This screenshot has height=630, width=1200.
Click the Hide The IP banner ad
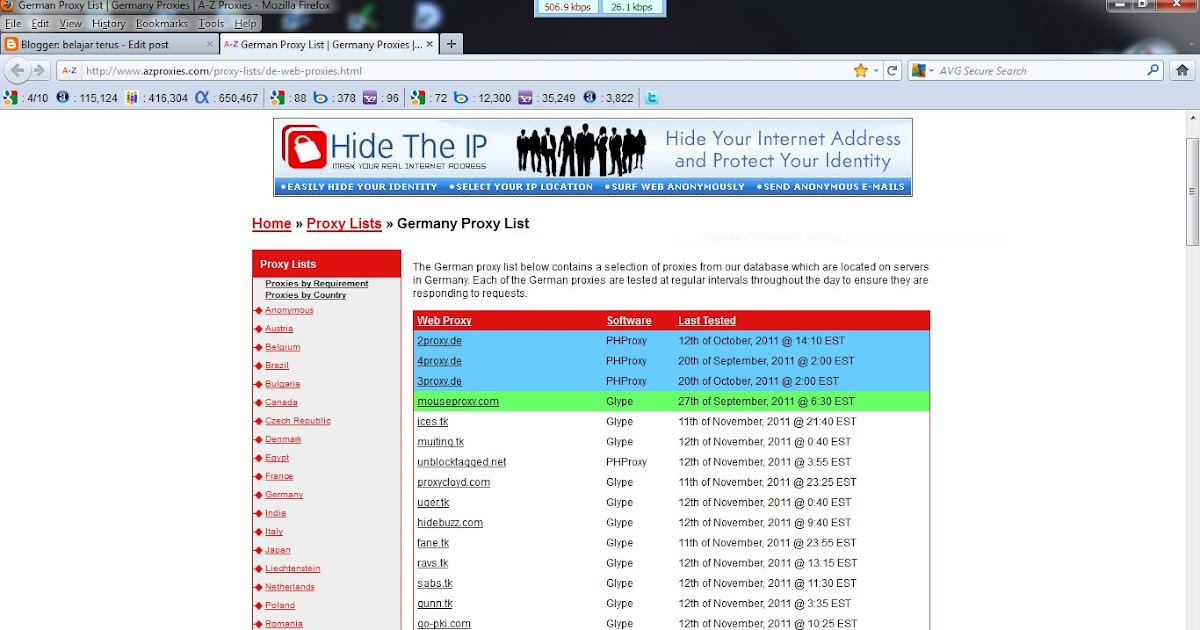point(592,157)
